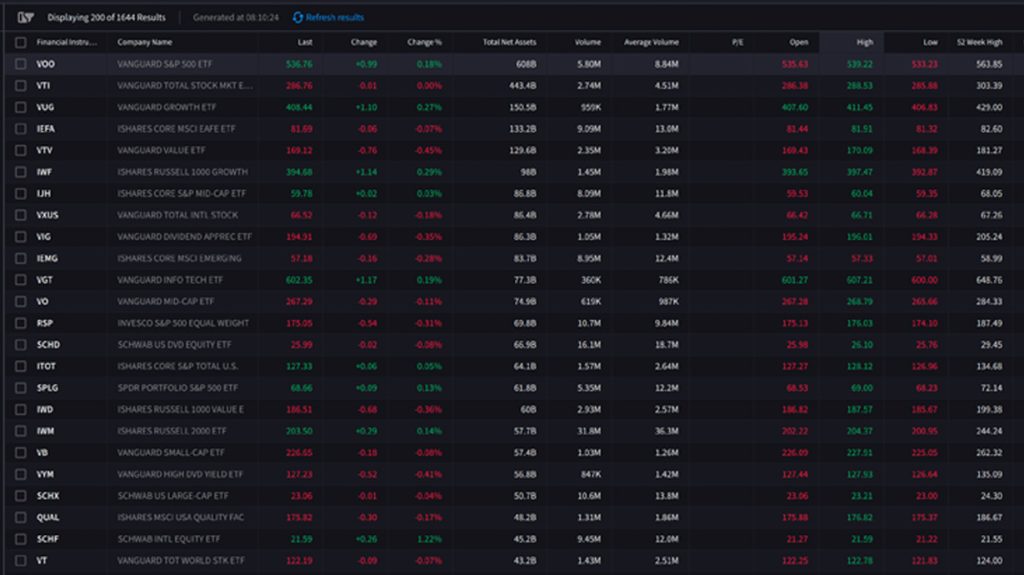Tick the IEFA row checkbox

pos(21,129)
